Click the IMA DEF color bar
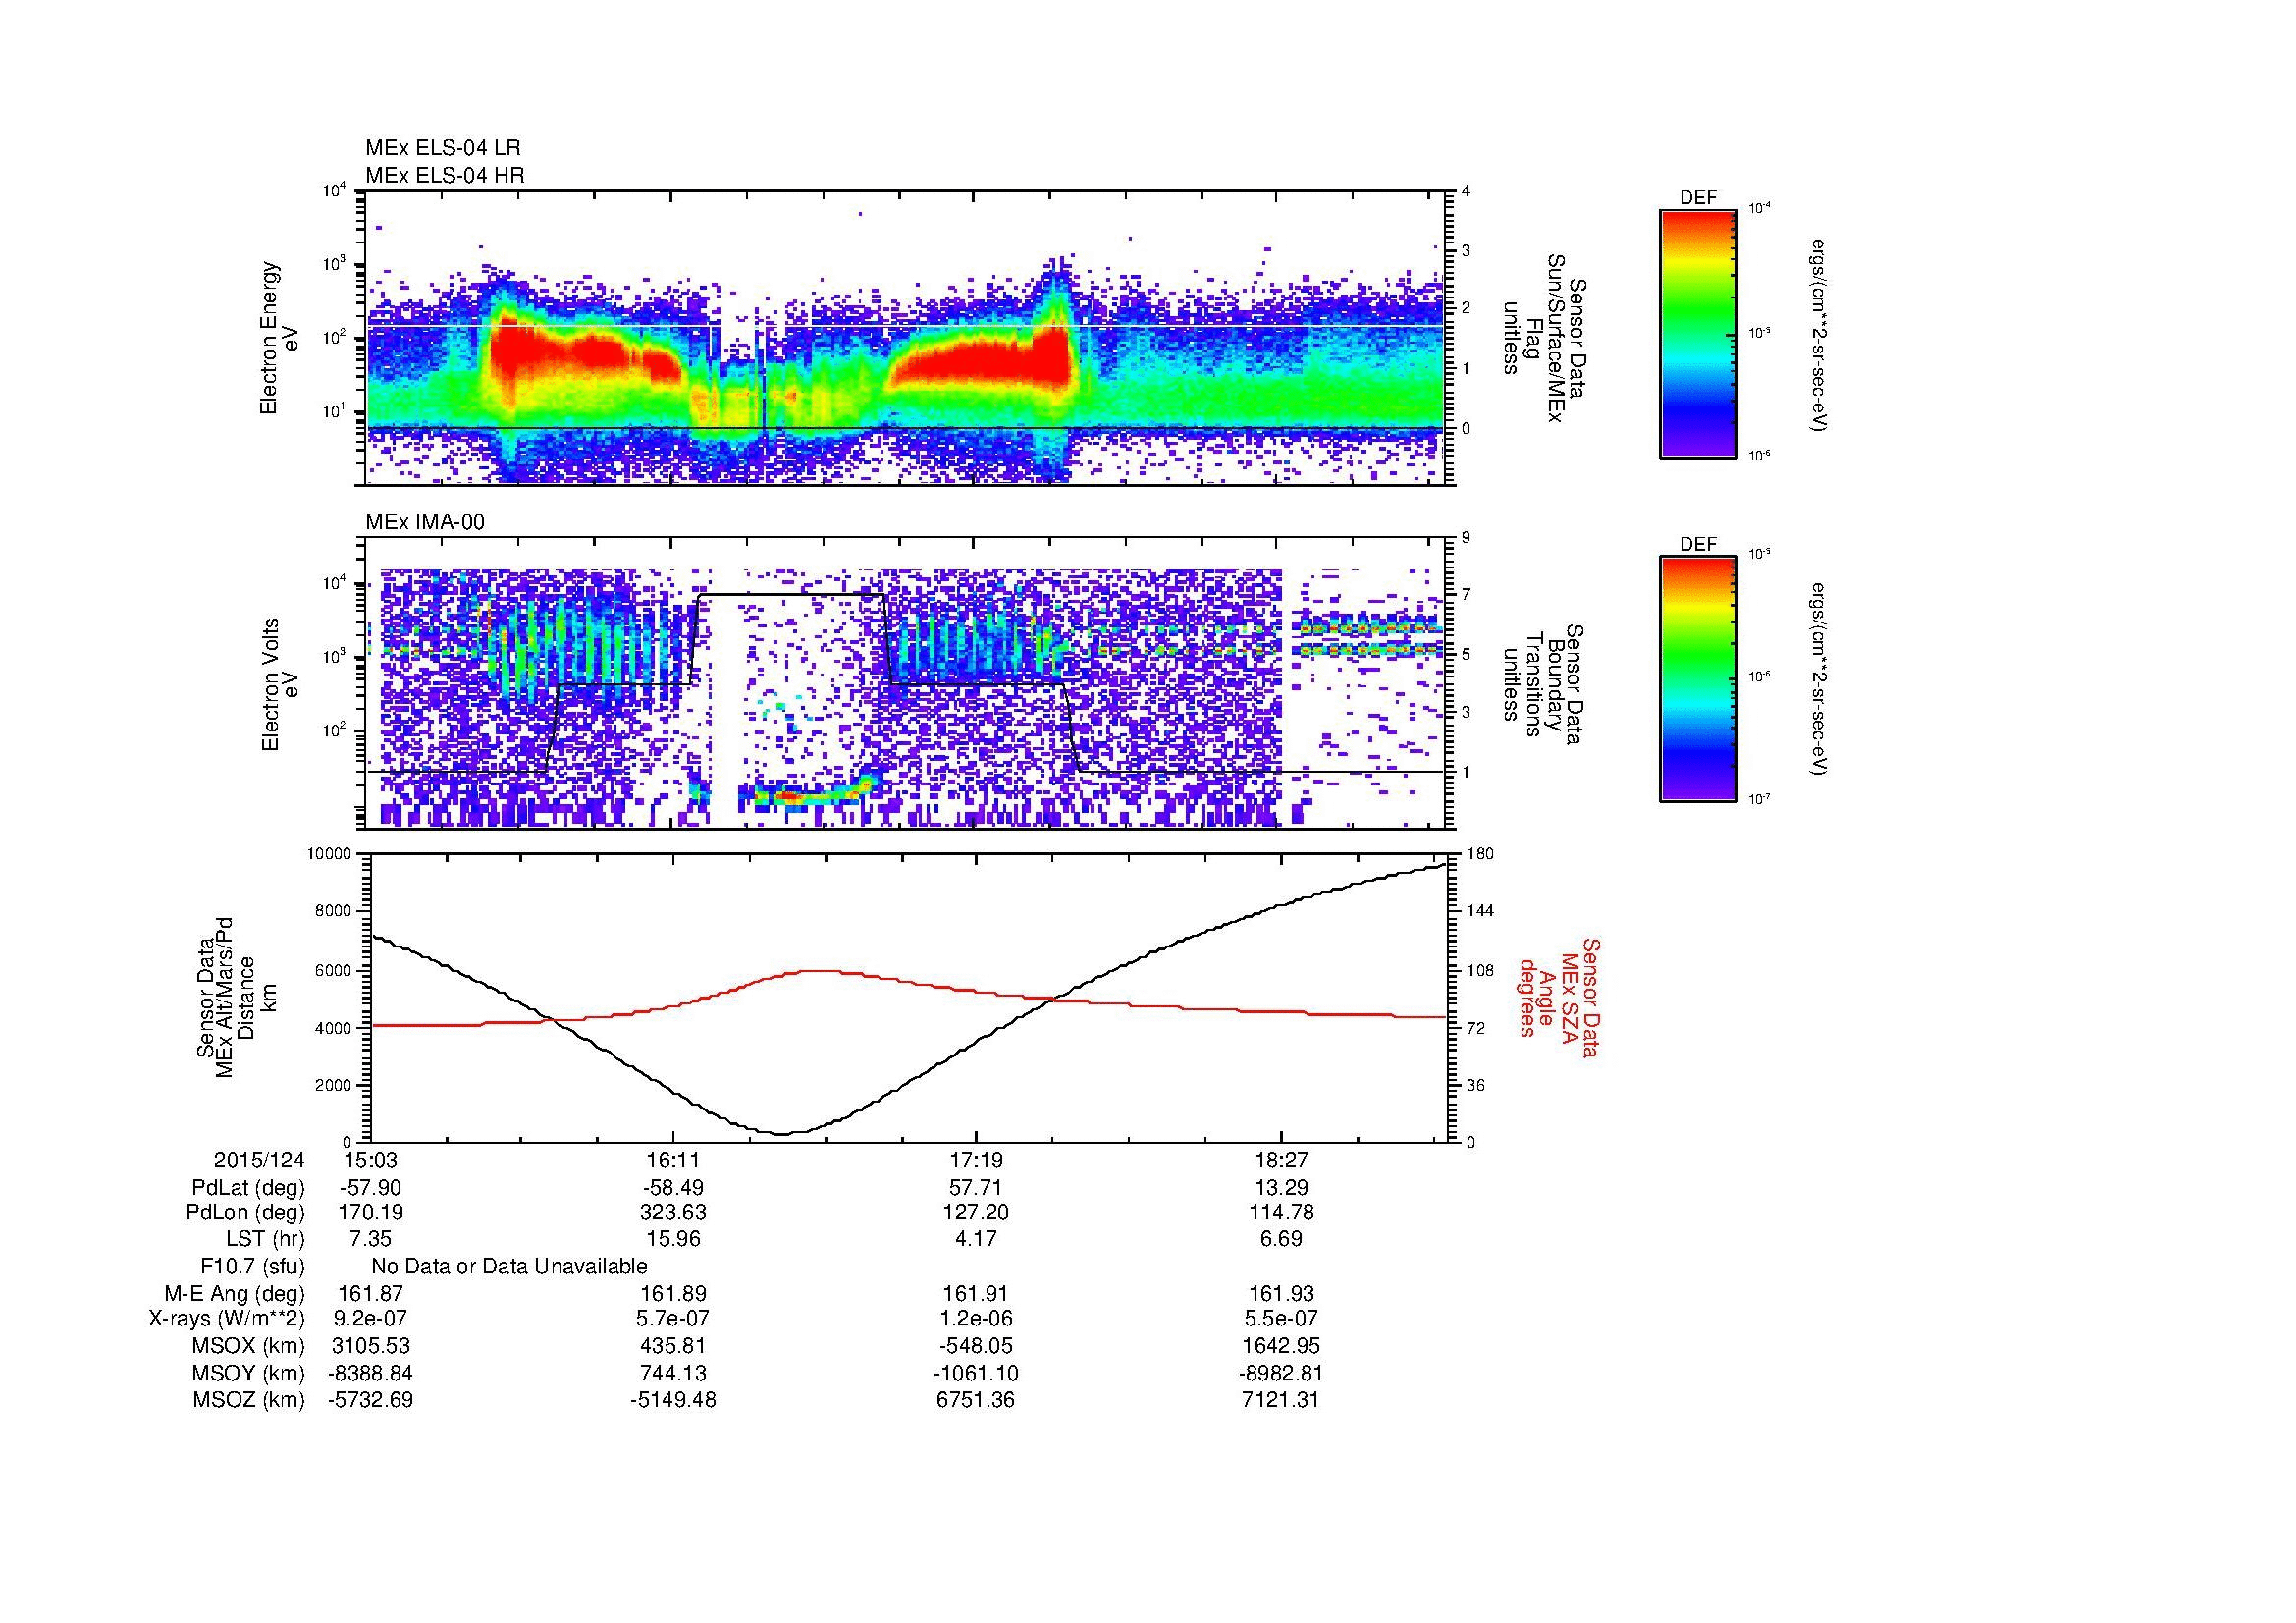 (x=1697, y=679)
